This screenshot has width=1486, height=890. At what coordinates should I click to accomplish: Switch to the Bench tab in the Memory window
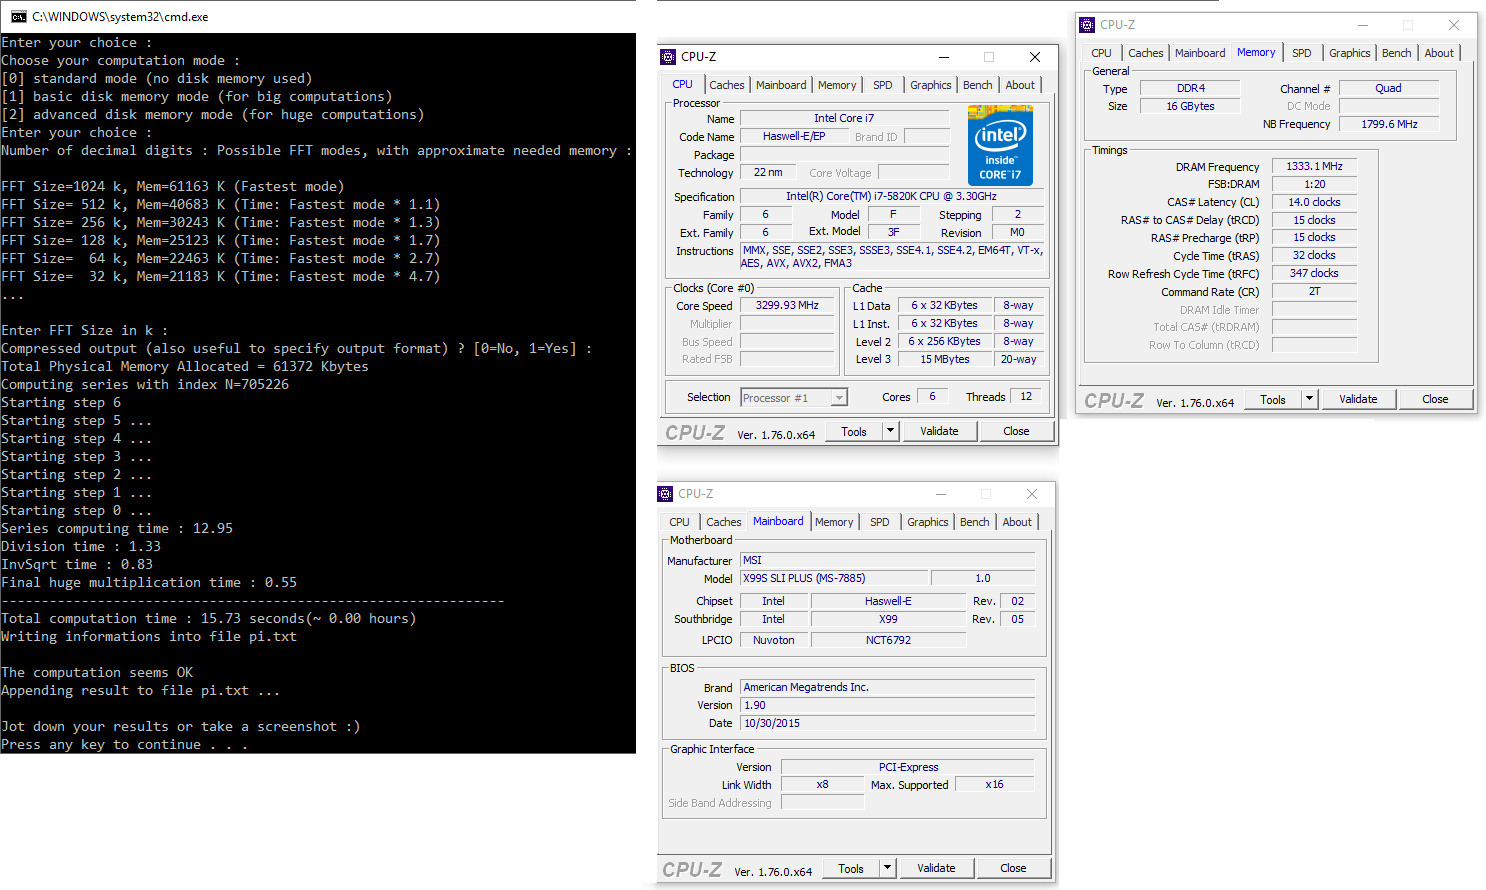tap(1397, 53)
